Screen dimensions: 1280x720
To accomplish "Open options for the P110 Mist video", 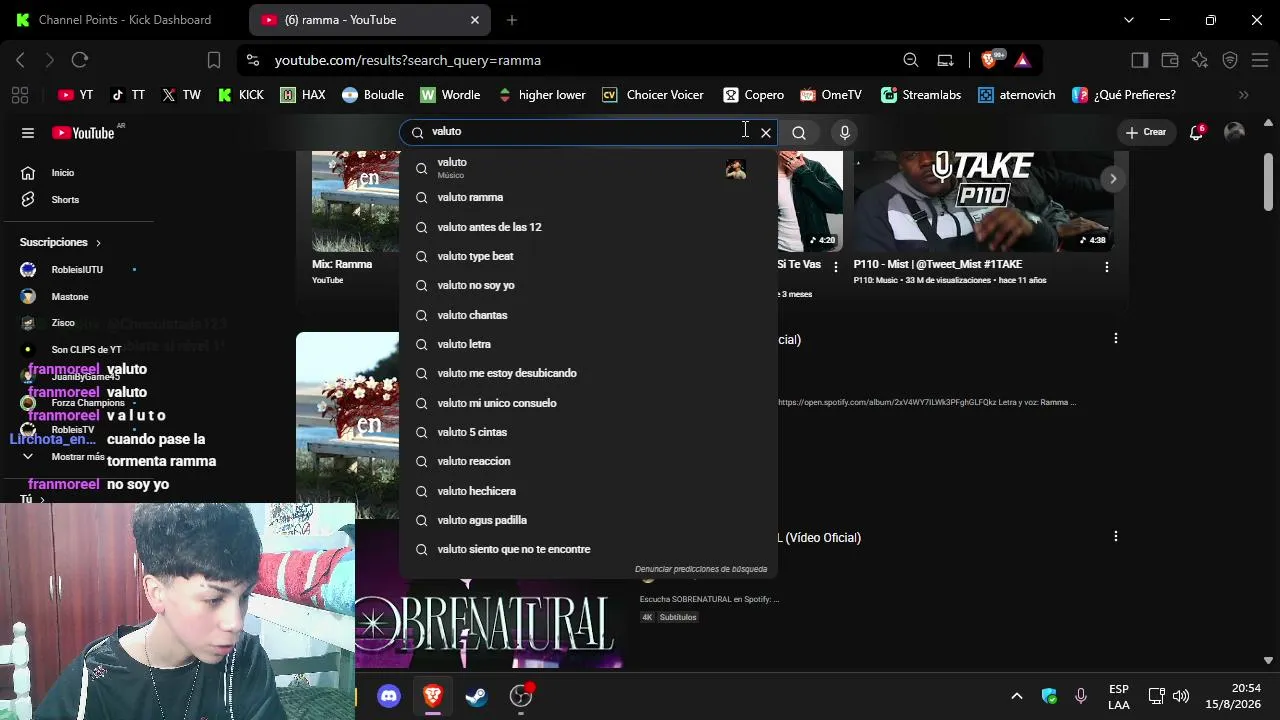I will pos(1106,267).
